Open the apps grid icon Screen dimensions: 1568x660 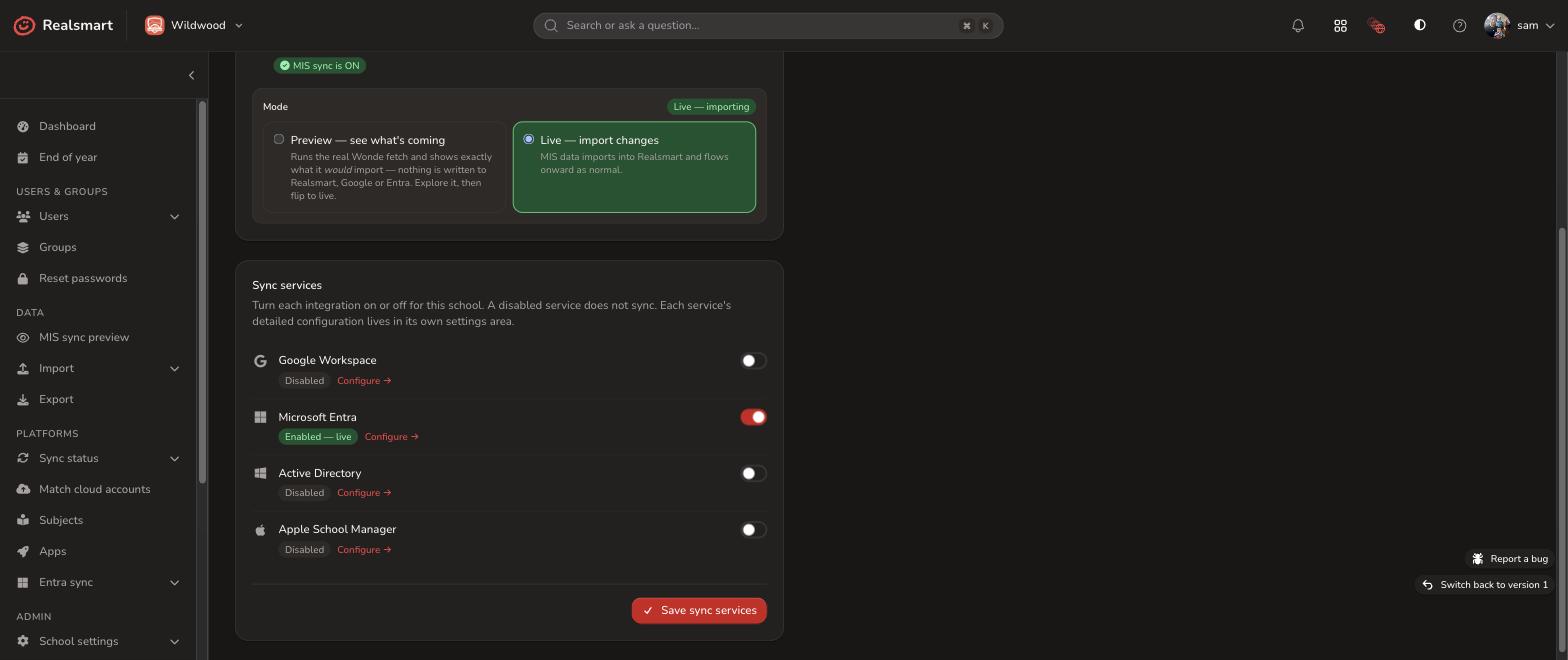(x=1340, y=26)
